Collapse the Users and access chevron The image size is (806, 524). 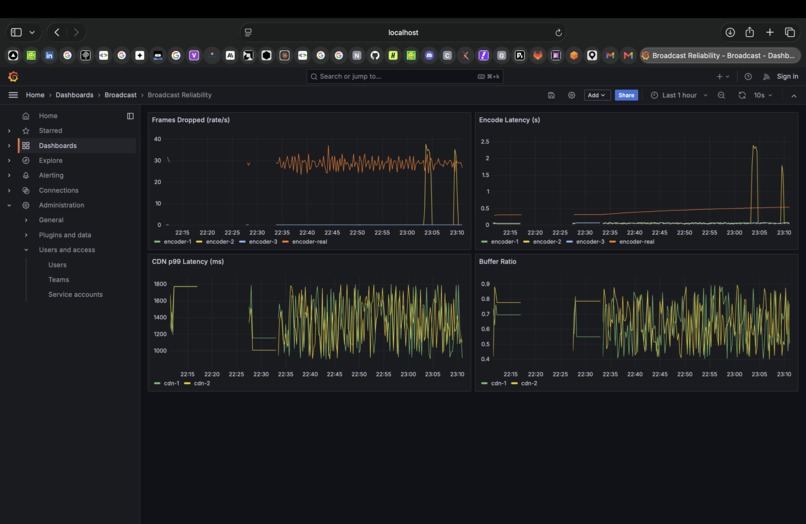pyautogui.click(x=26, y=250)
